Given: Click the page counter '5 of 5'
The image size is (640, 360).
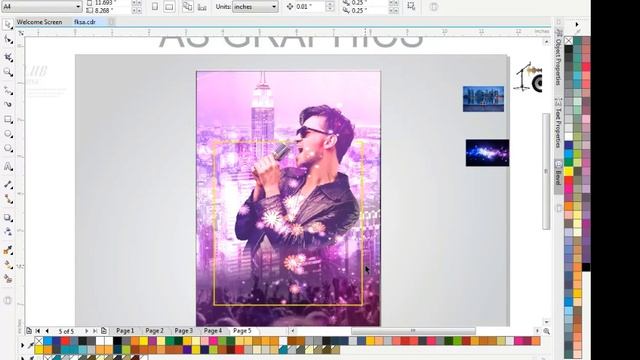Looking at the screenshot, I should pos(66,331).
